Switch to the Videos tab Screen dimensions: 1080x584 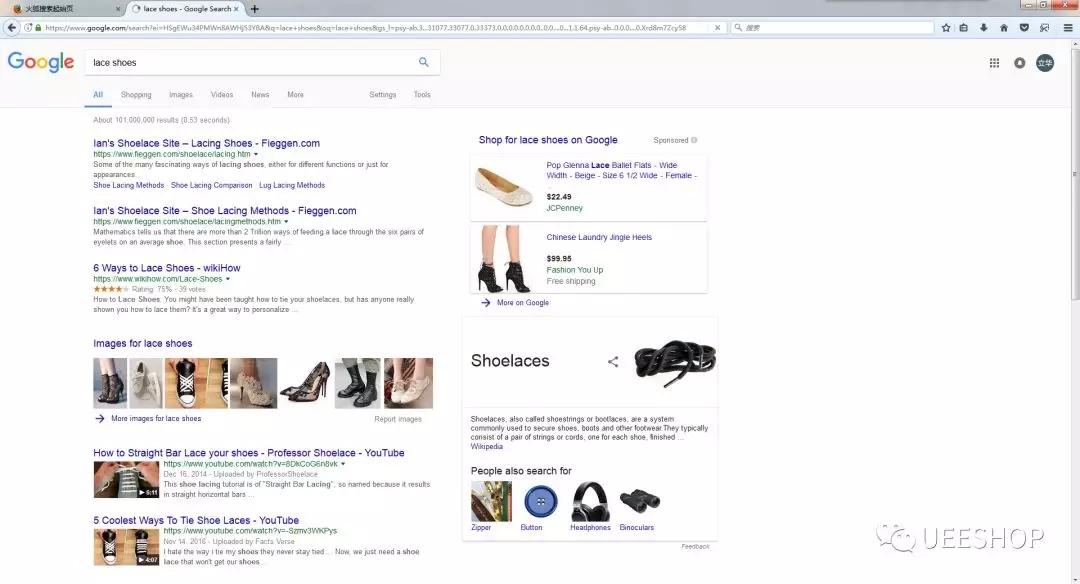(x=222, y=95)
